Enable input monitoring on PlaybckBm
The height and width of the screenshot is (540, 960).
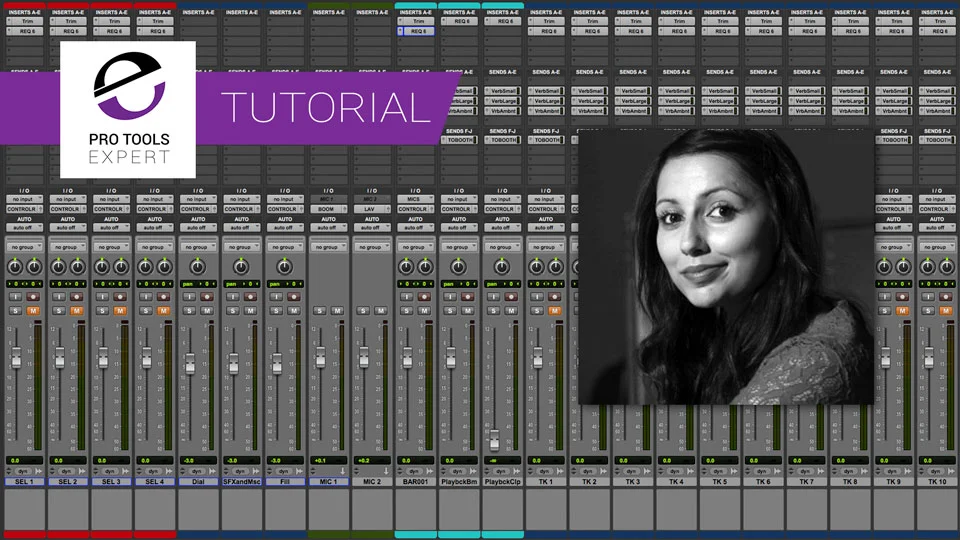tap(449, 297)
